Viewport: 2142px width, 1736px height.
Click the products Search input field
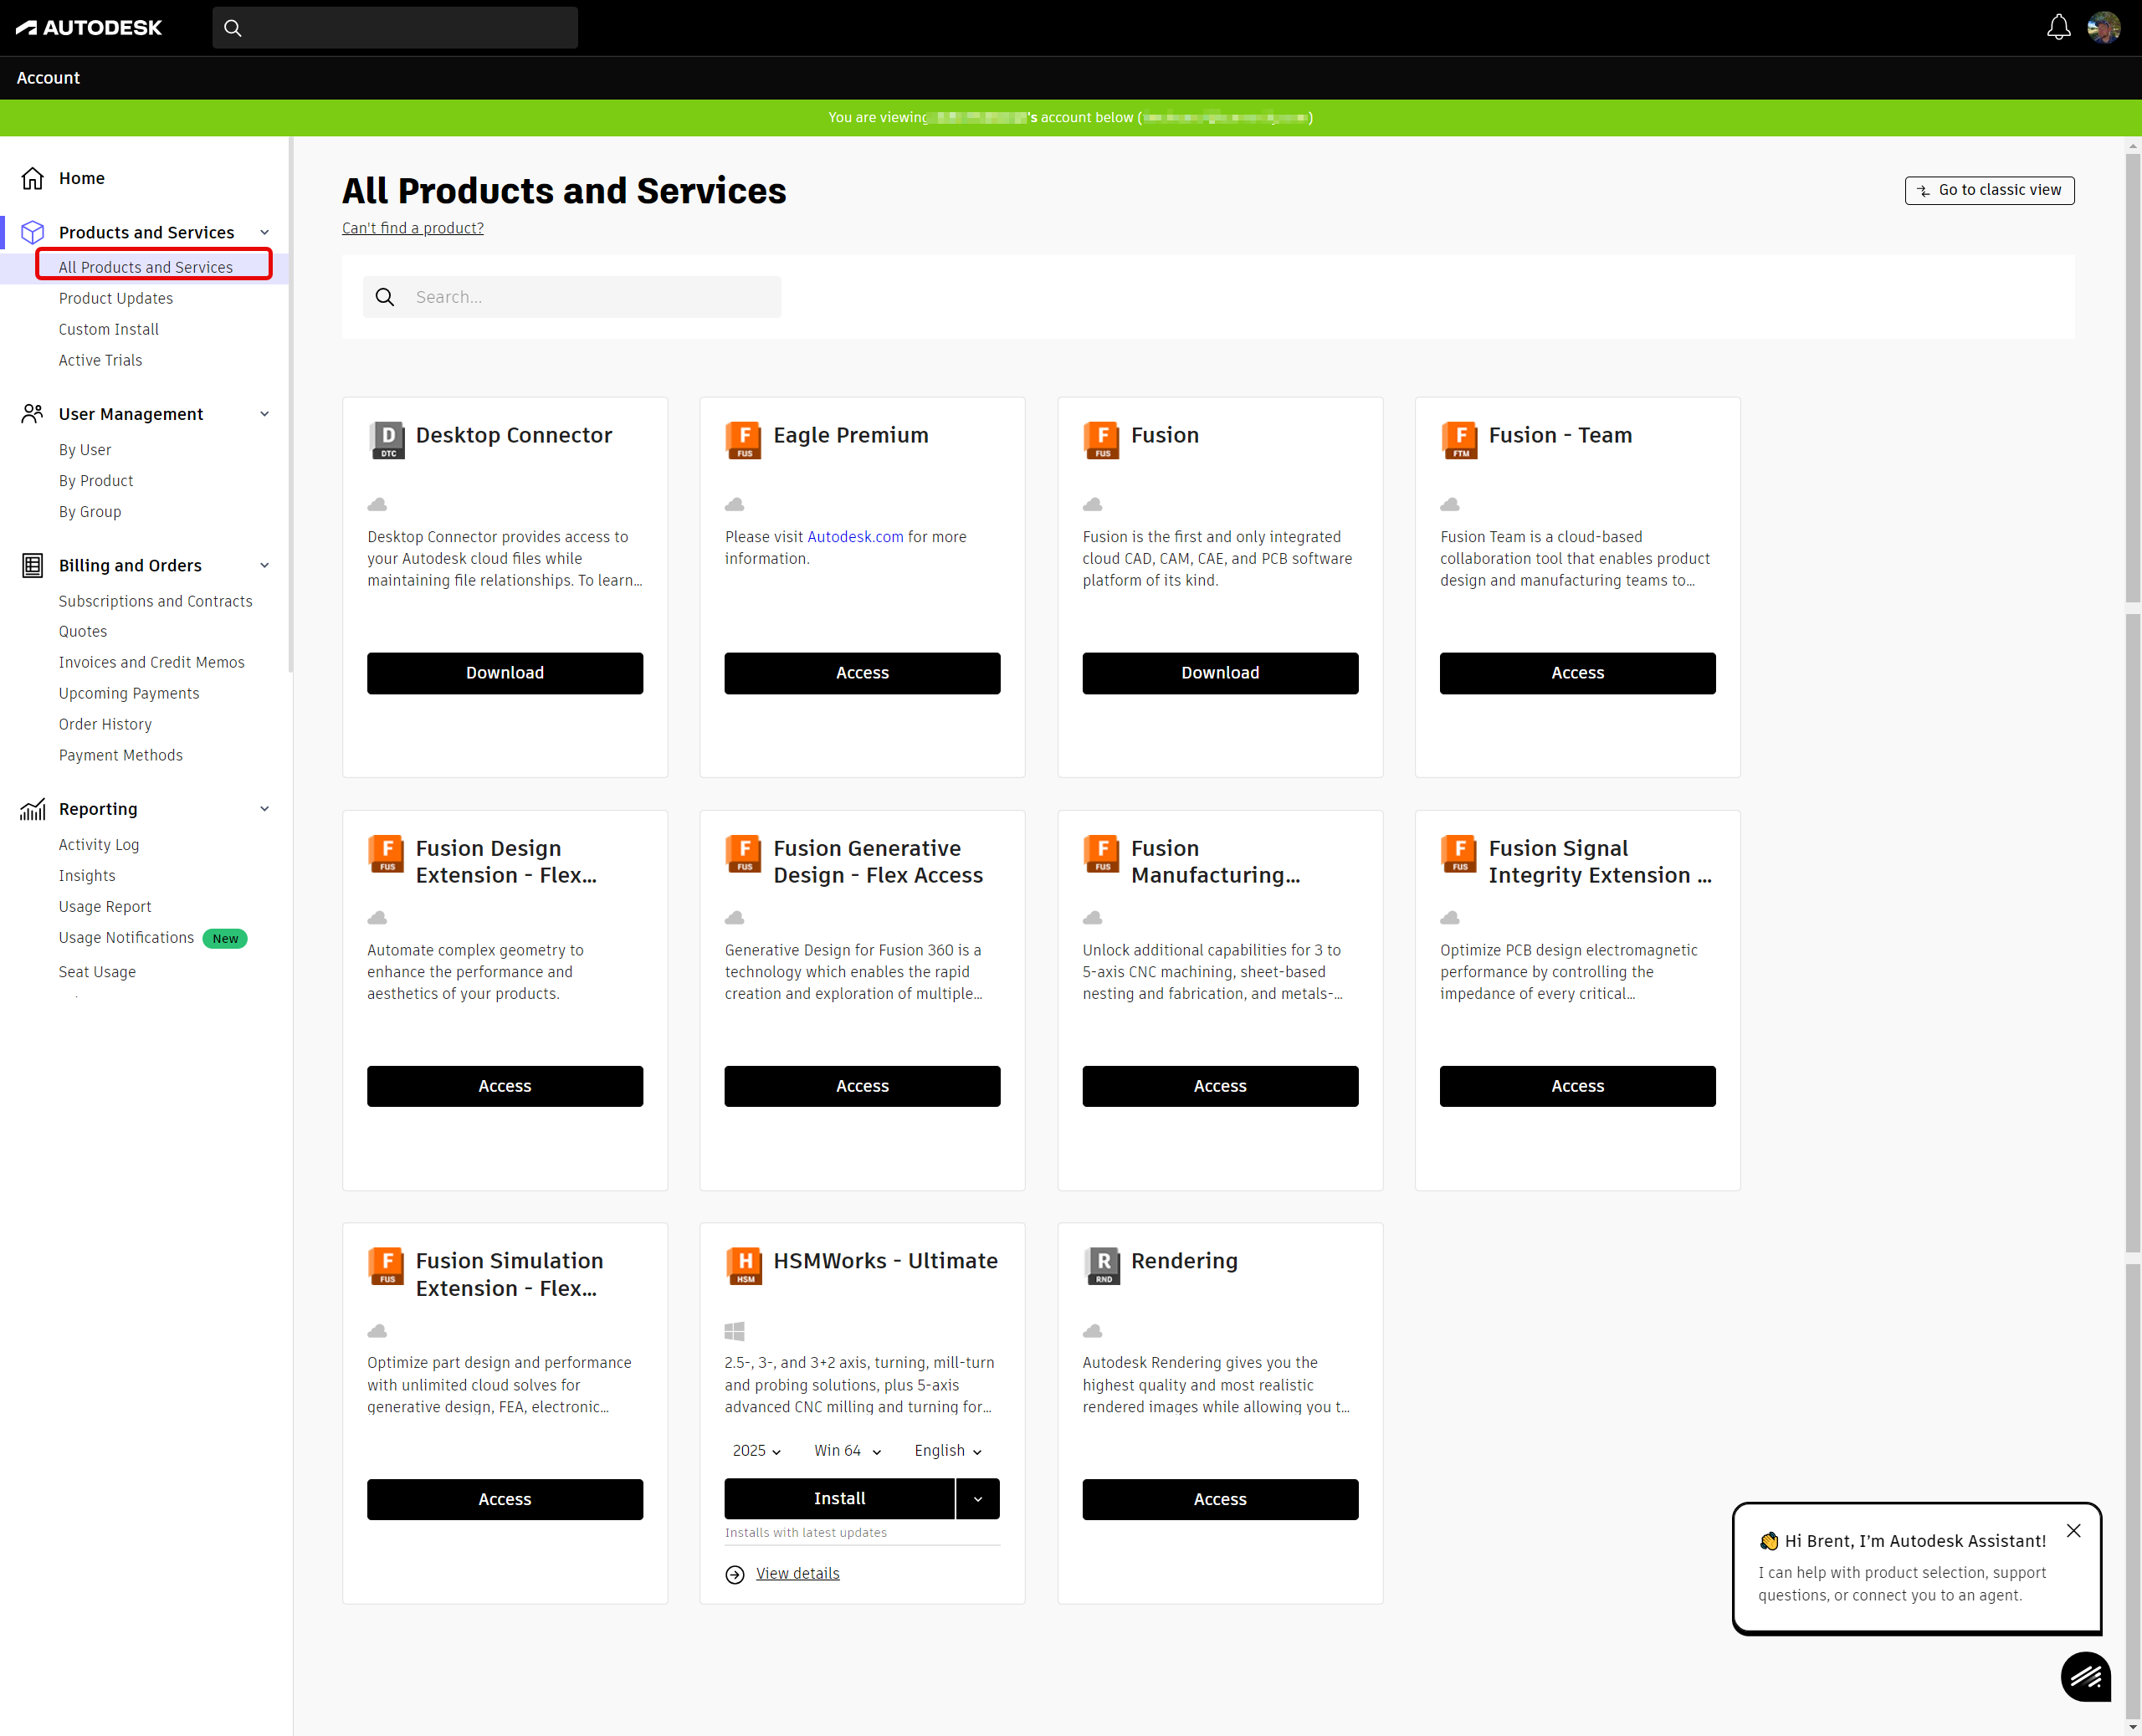590,297
